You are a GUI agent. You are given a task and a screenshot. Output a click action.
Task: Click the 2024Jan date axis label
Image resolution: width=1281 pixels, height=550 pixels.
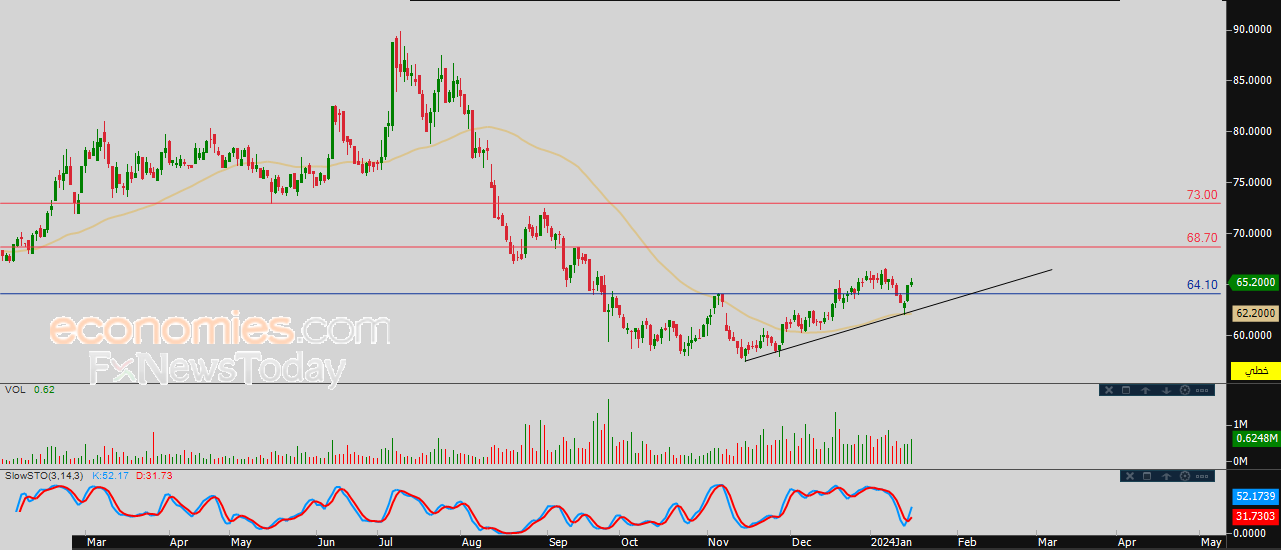pos(889,542)
